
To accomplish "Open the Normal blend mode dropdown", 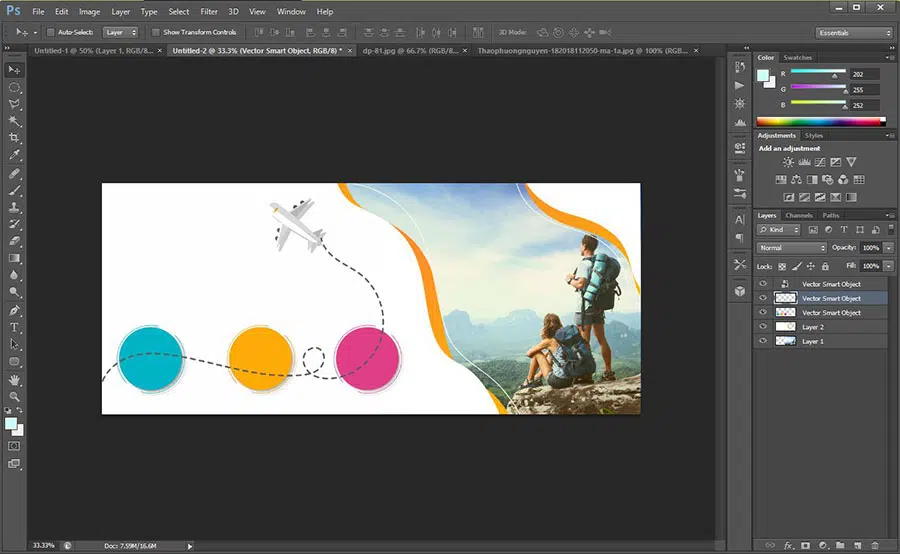I will tap(791, 248).
